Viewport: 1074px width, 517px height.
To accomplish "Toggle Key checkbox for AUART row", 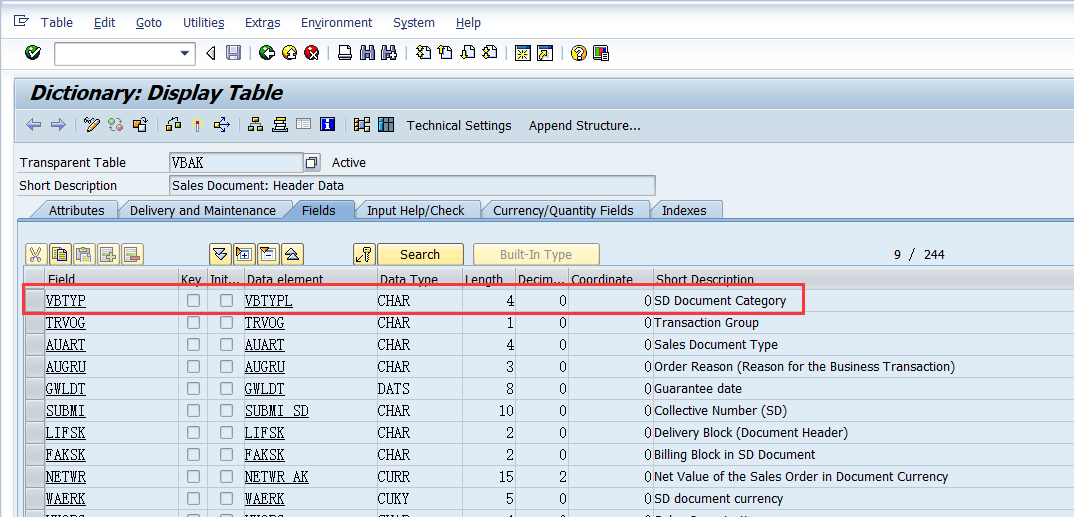I will click(194, 344).
